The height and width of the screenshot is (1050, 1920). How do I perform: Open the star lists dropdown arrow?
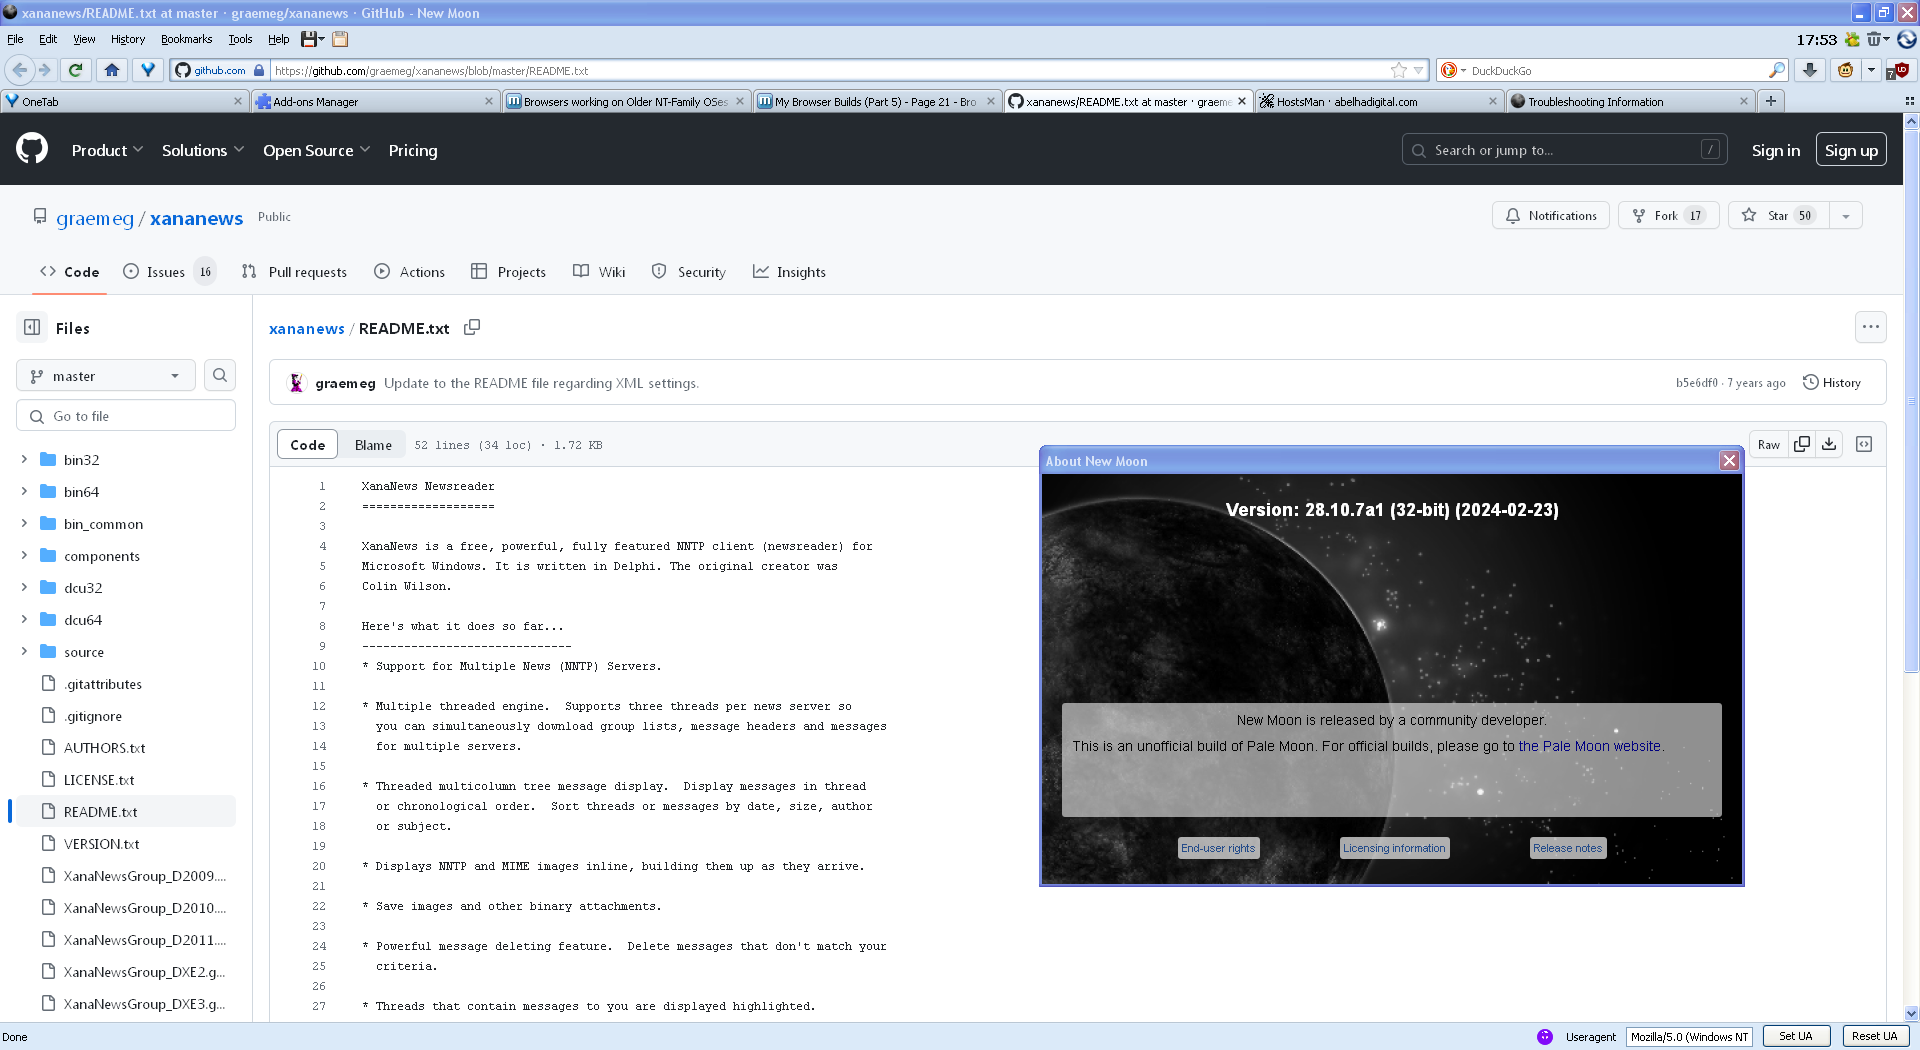pos(1846,215)
